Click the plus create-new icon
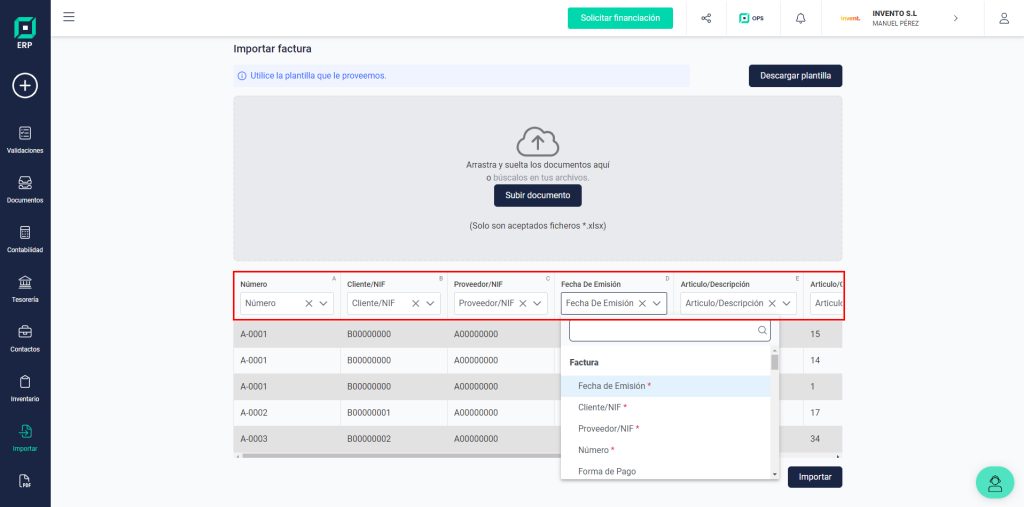Screen dimensions: 1024x507 (25, 86)
